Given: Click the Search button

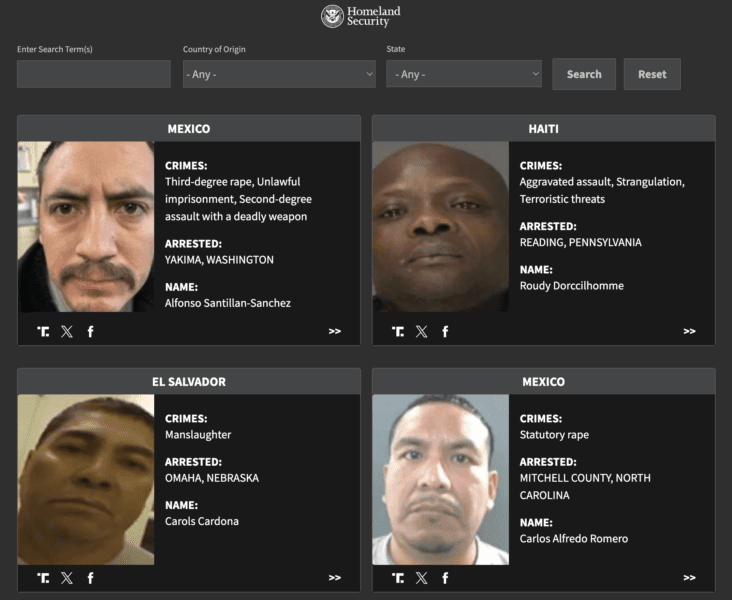Looking at the screenshot, I should (584, 74).
